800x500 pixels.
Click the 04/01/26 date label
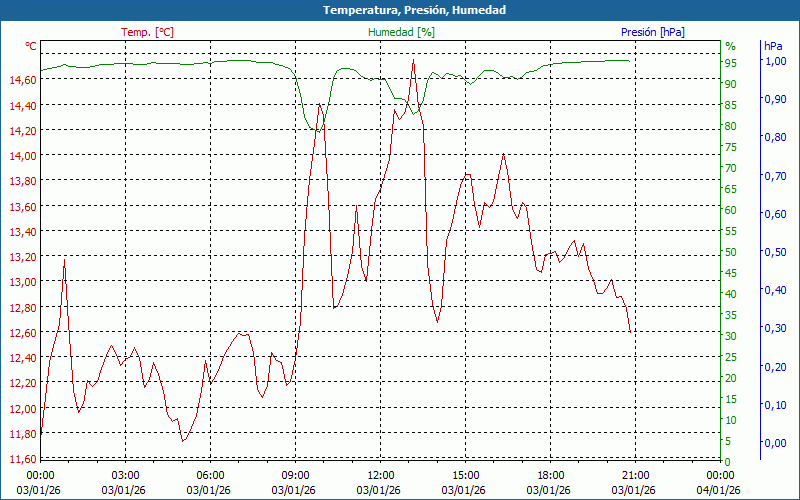point(720,489)
